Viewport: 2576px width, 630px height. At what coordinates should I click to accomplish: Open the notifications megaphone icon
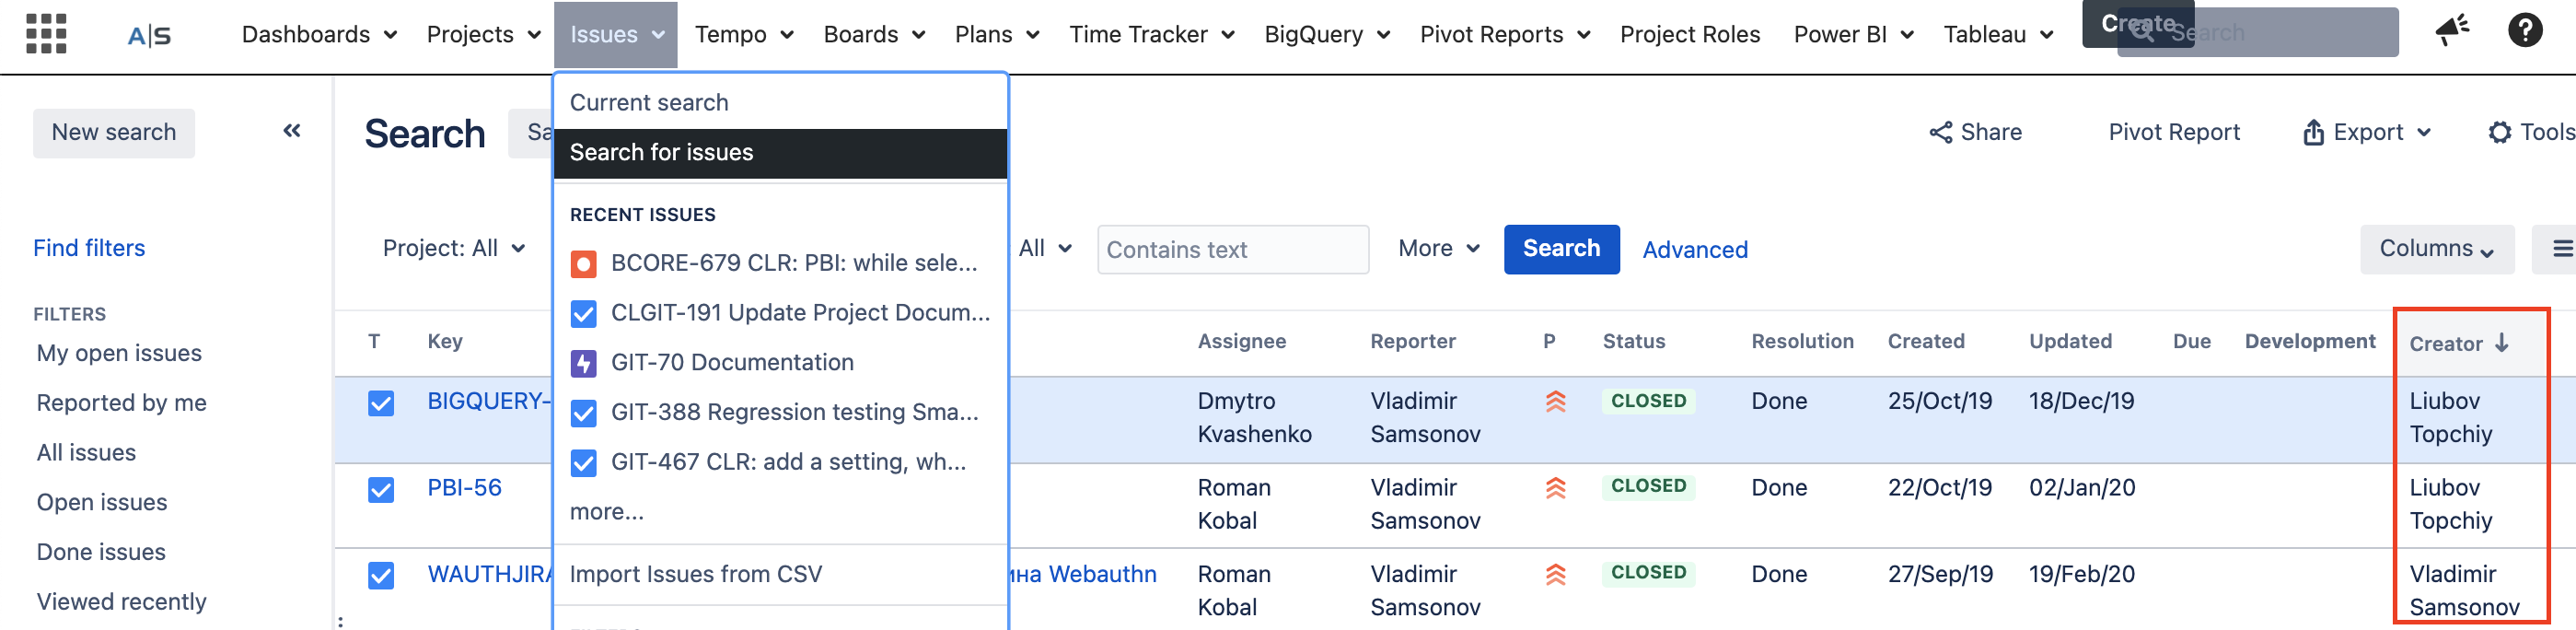[2451, 31]
